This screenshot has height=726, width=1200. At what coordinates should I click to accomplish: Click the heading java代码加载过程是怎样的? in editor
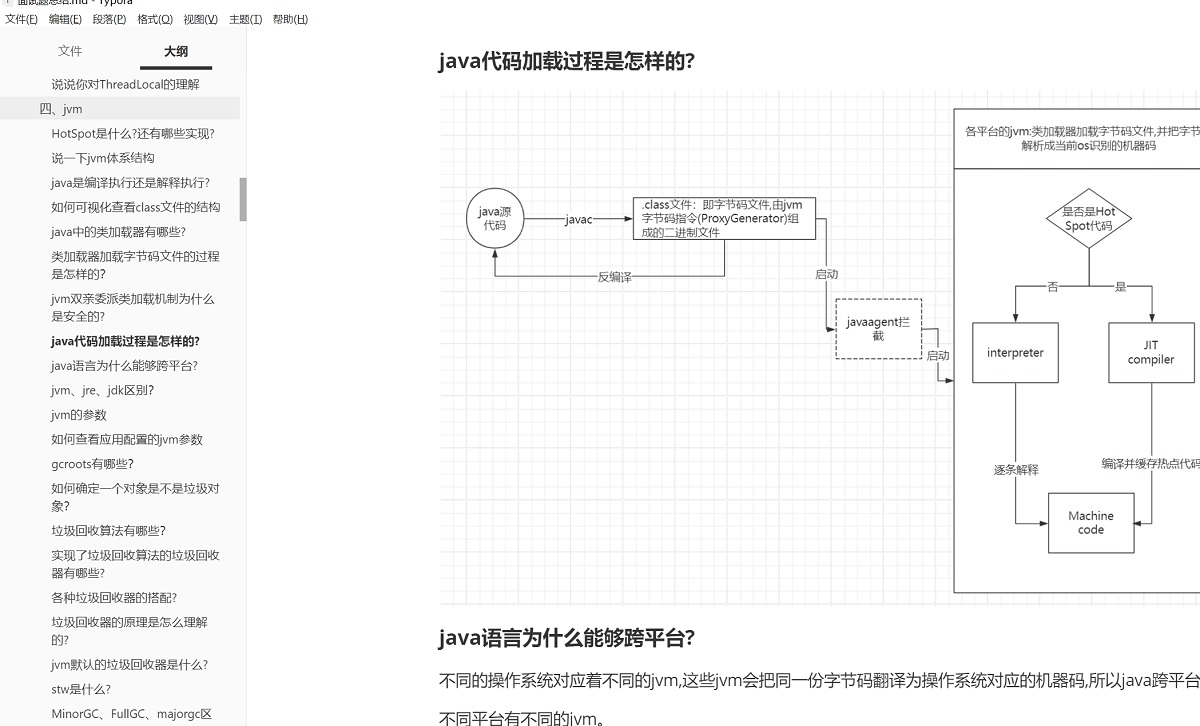click(566, 61)
